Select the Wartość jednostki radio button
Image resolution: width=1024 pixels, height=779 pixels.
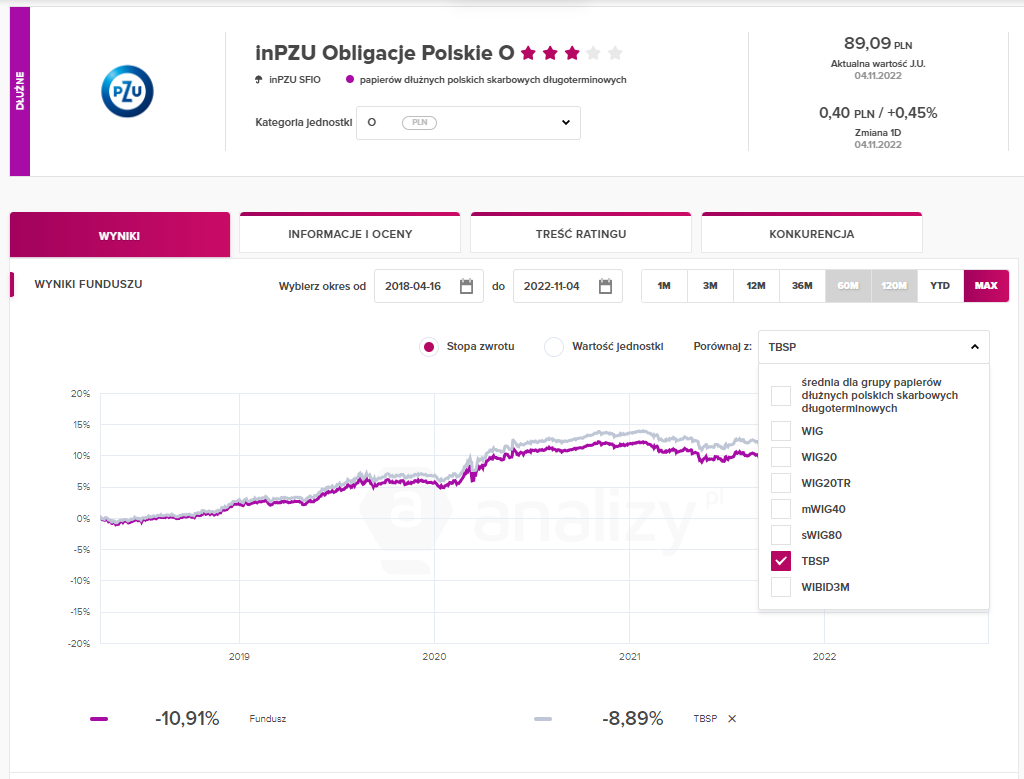554,347
